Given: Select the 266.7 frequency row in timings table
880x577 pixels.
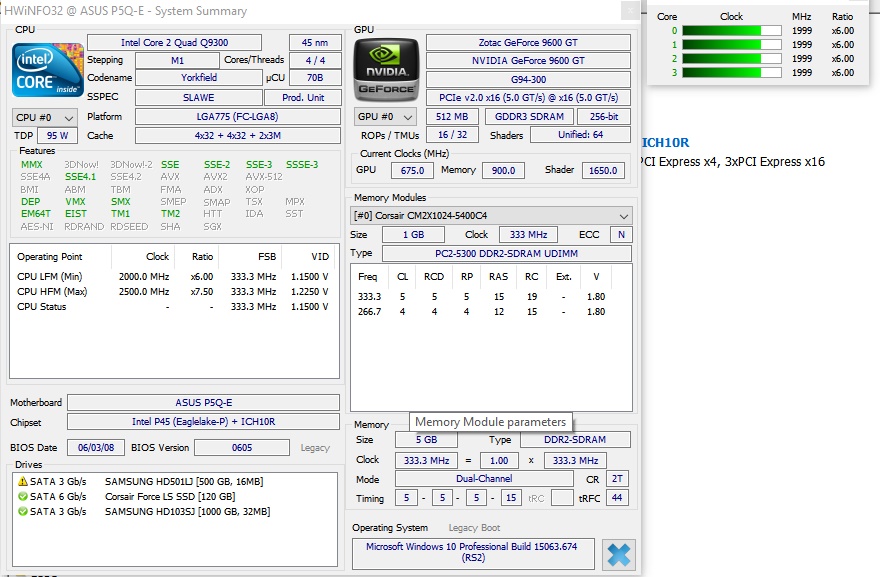Looking at the screenshot, I should click(491, 312).
